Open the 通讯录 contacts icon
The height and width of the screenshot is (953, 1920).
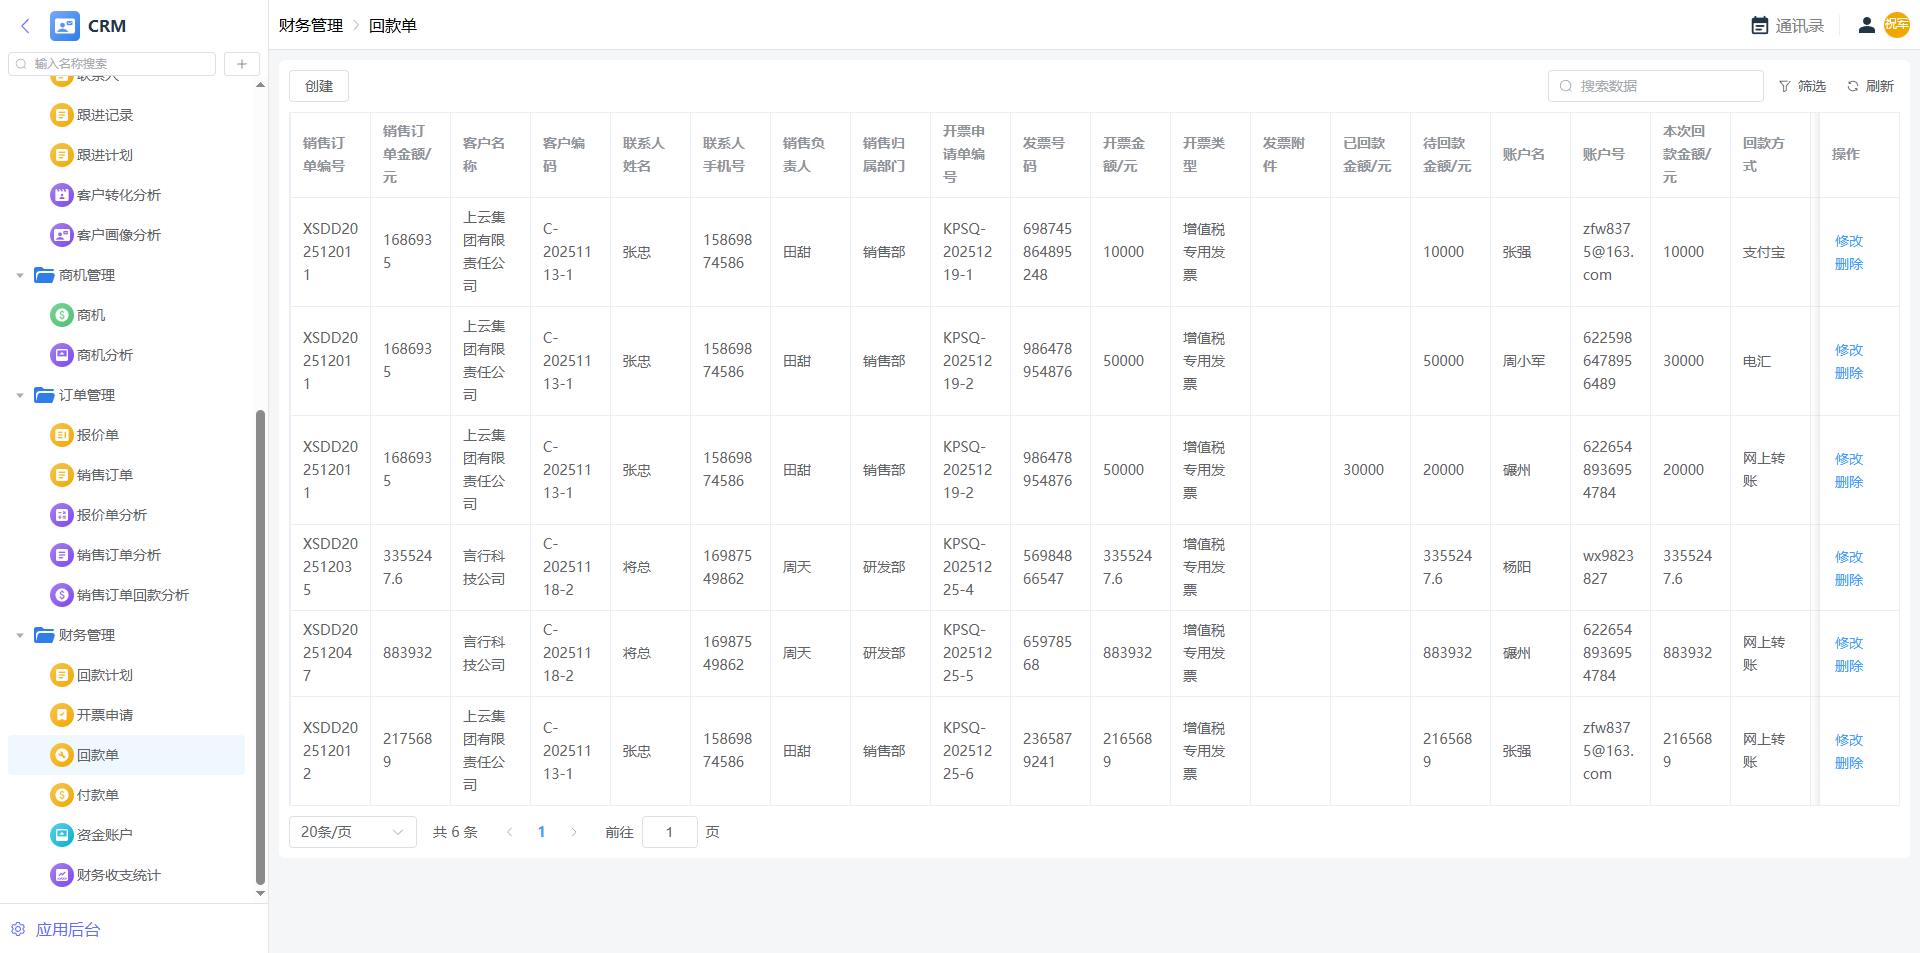pyautogui.click(x=1760, y=26)
